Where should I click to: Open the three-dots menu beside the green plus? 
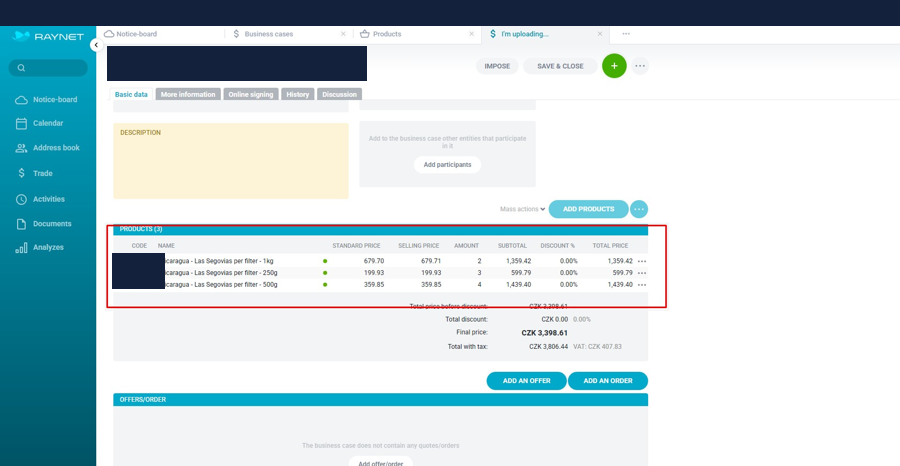point(640,66)
